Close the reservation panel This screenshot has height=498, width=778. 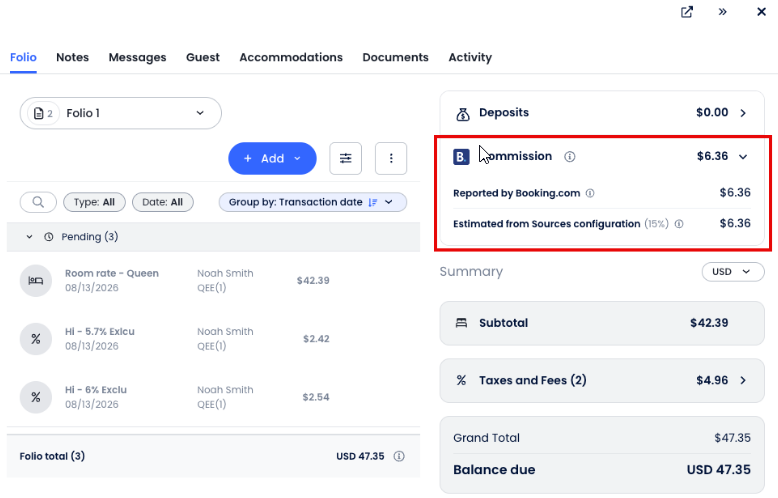(761, 11)
